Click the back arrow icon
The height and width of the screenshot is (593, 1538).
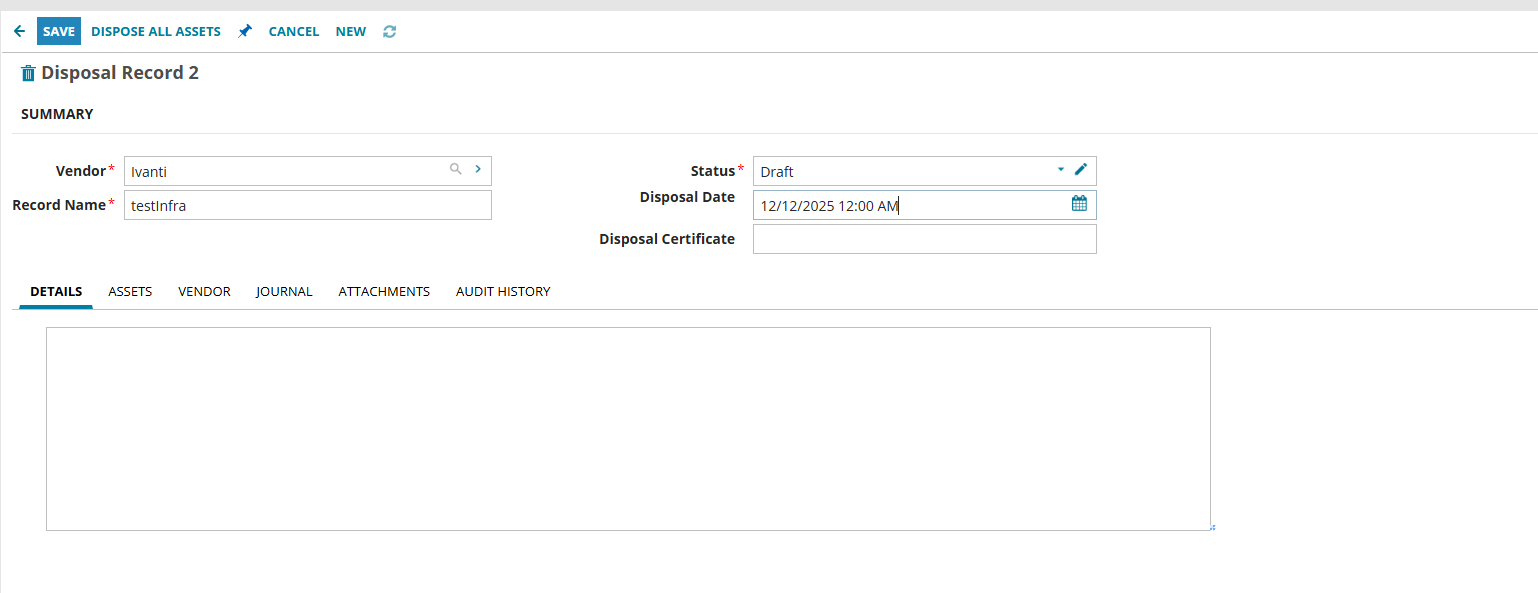[x=19, y=31]
